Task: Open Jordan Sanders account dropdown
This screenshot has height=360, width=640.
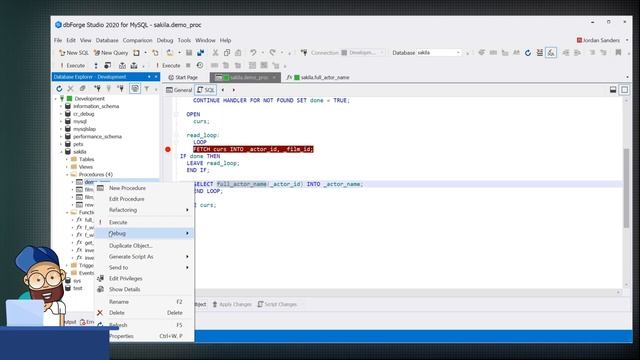Action: [627, 40]
